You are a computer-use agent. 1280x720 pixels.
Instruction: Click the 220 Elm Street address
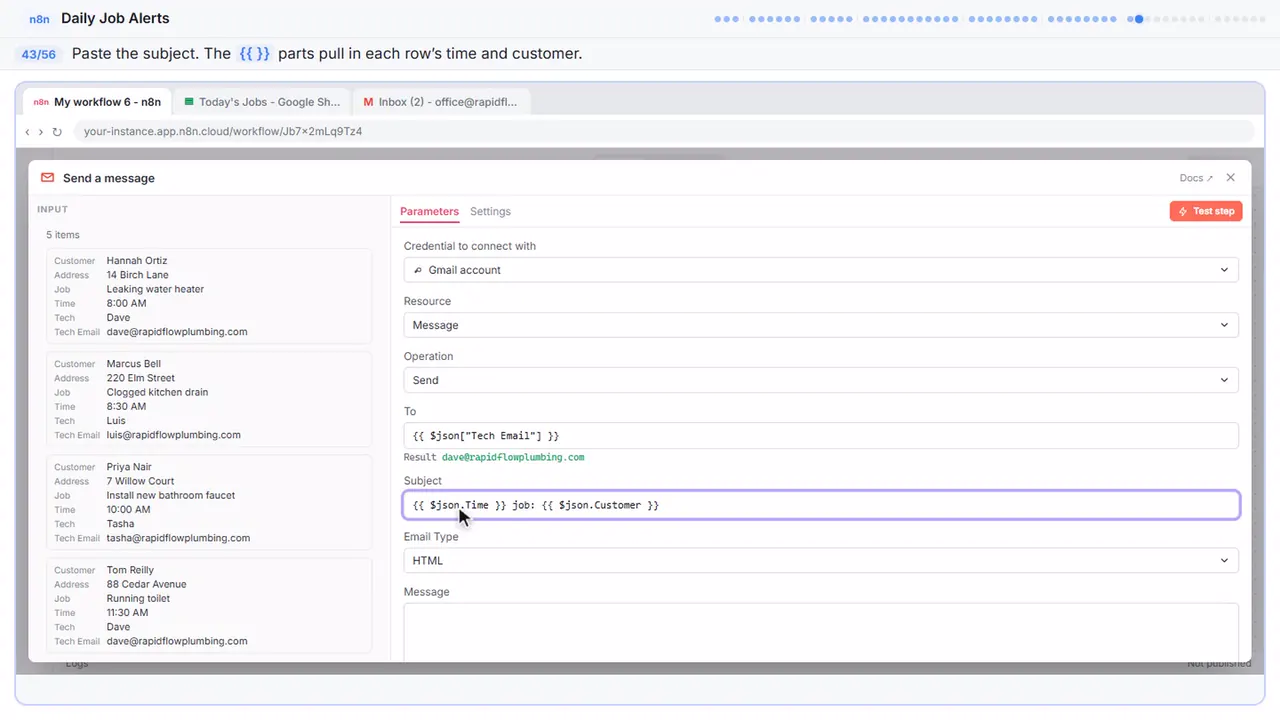coord(141,378)
